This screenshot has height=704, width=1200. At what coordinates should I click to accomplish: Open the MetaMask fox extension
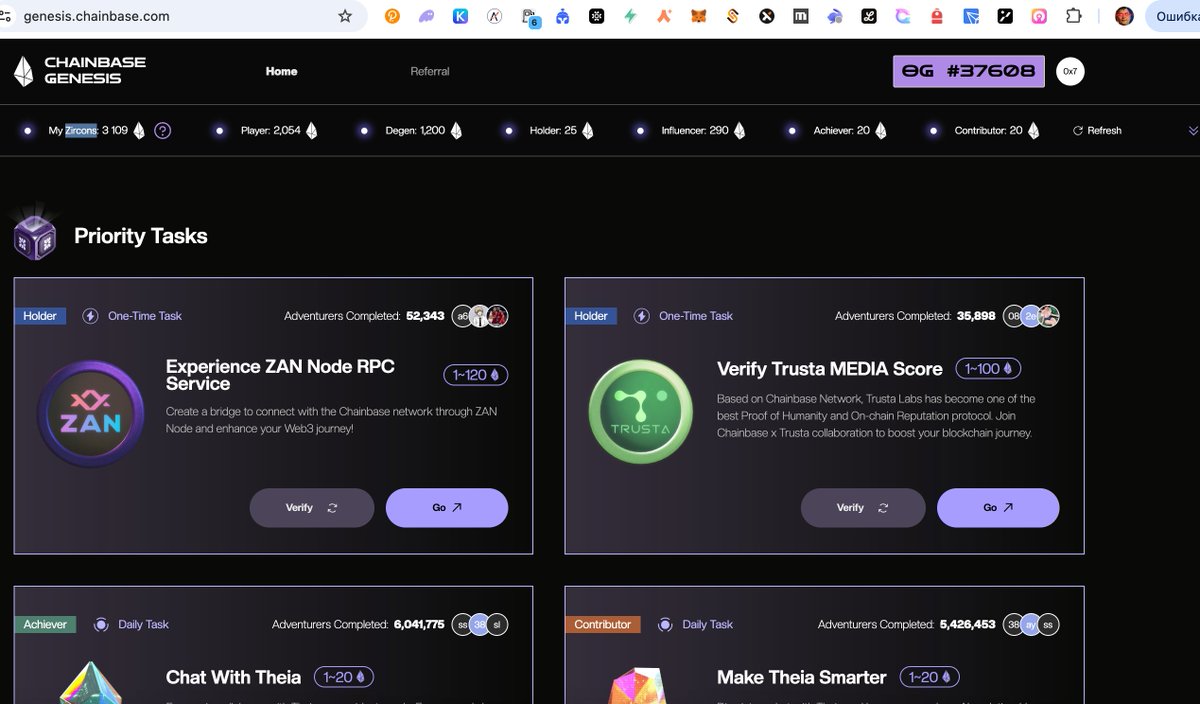click(x=698, y=16)
